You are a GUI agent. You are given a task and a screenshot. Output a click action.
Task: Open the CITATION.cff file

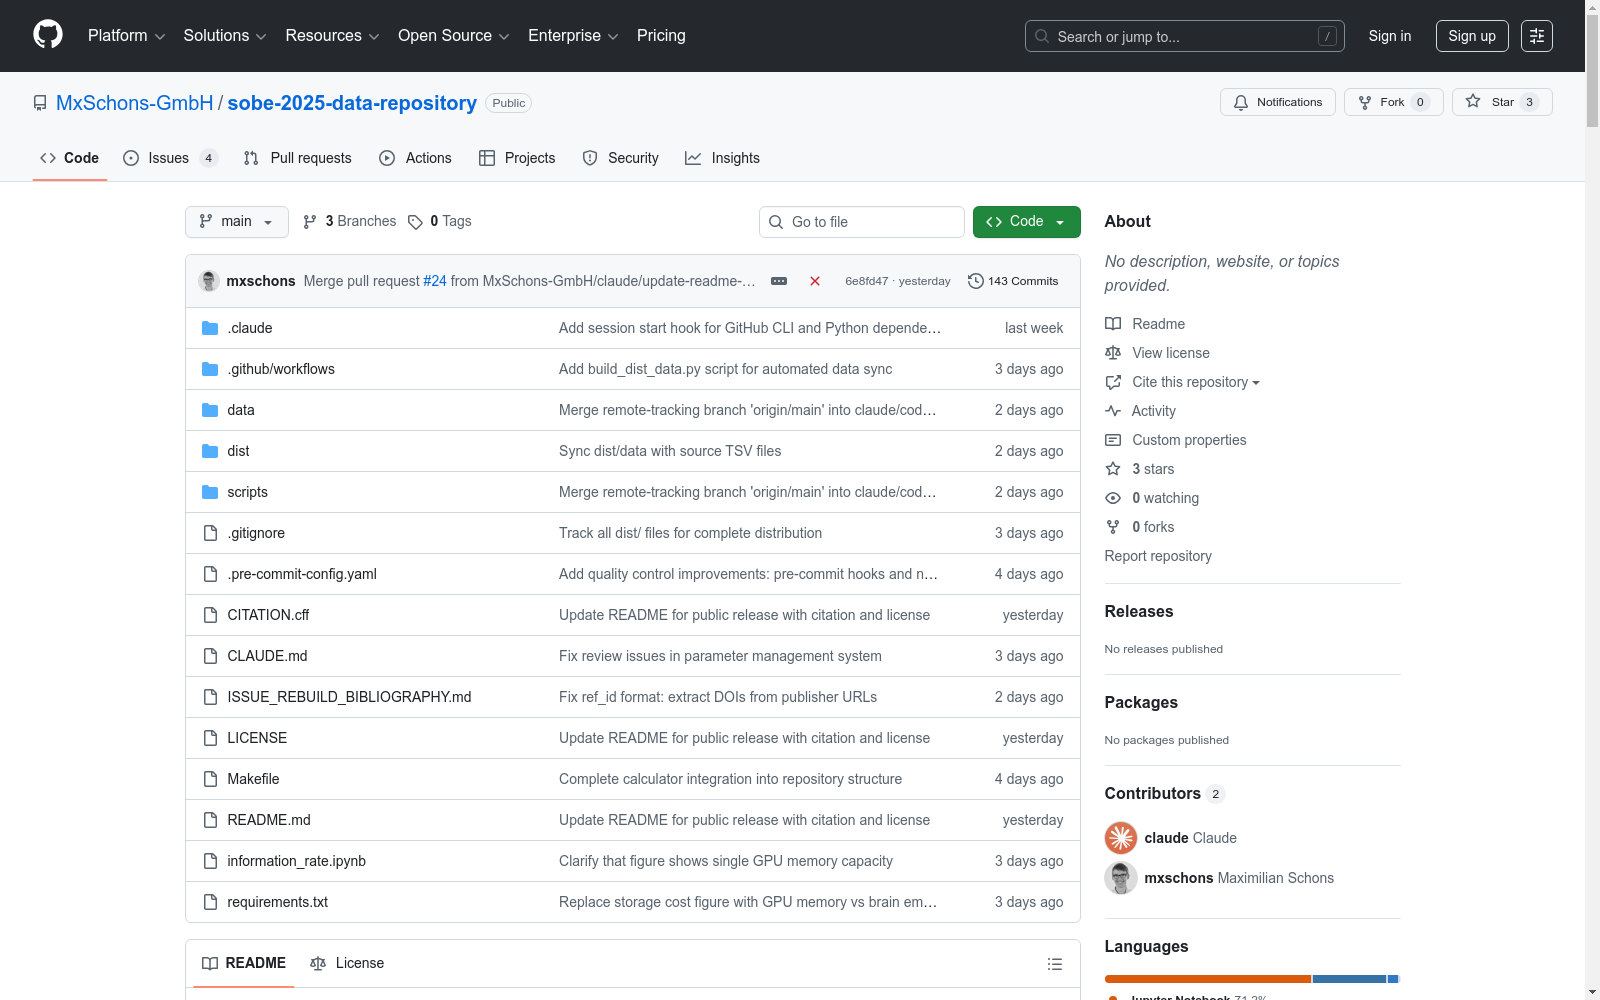pyautogui.click(x=268, y=615)
